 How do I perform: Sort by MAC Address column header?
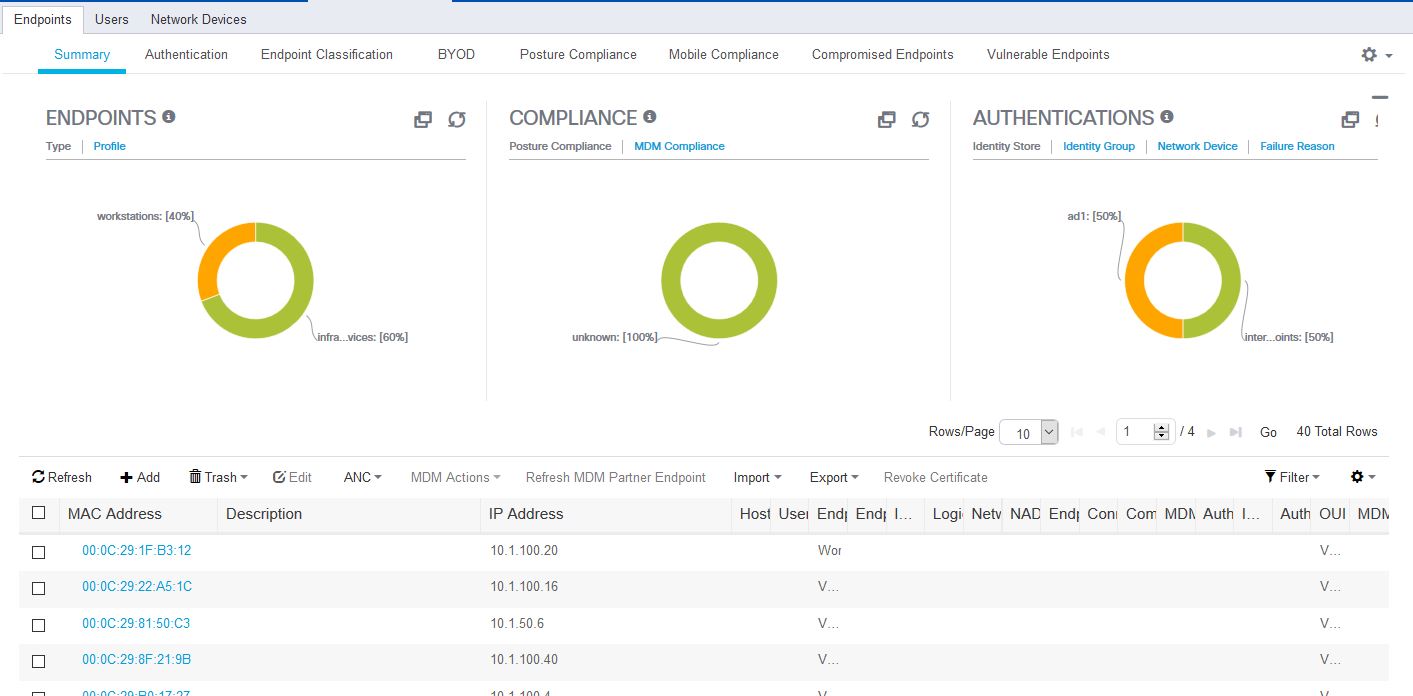(115, 513)
